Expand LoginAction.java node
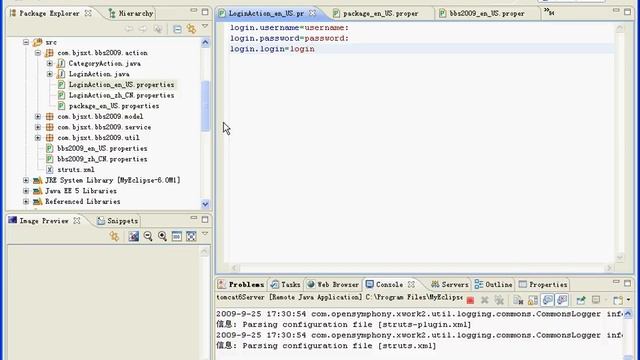Screen dimensions: 640x360 click(49, 74)
